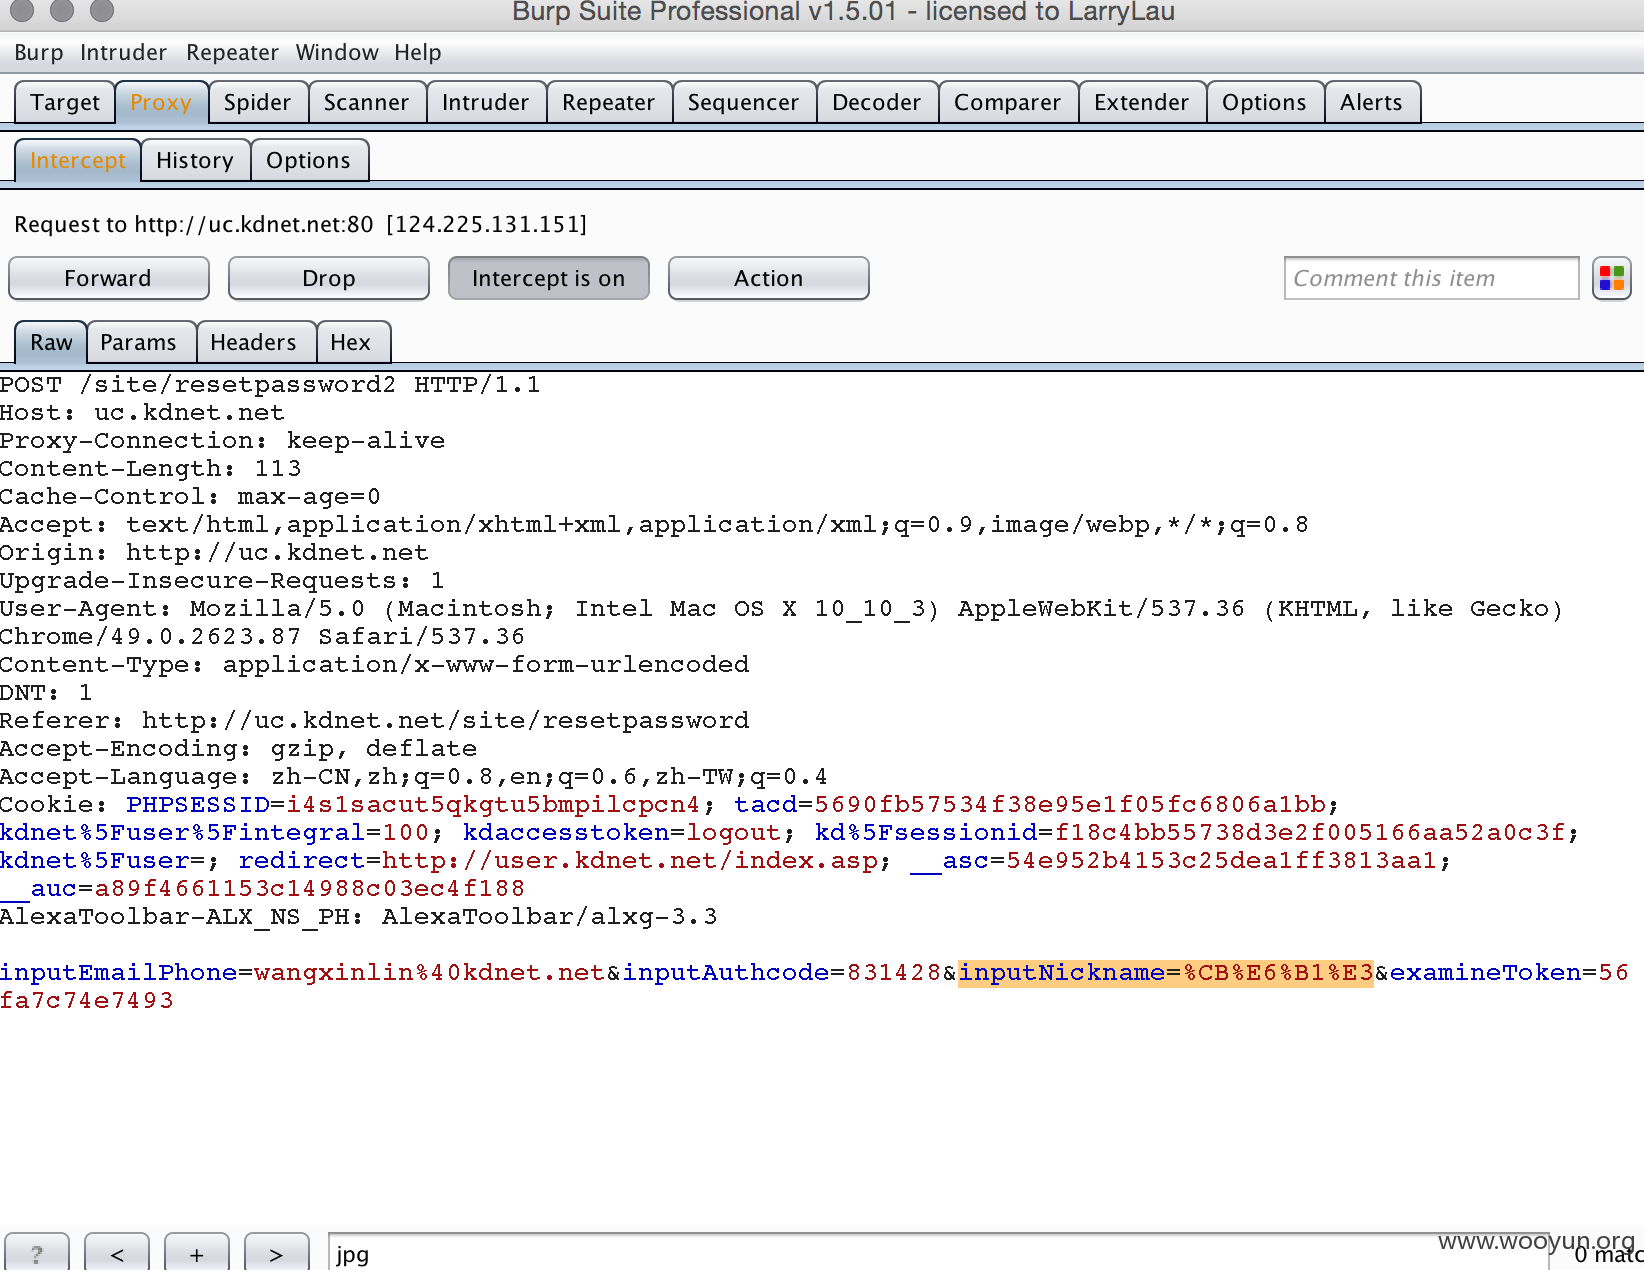This screenshot has width=1644, height=1270.
Task: Open the Proxy Options sub-tab
Action: tap(308, 160)
